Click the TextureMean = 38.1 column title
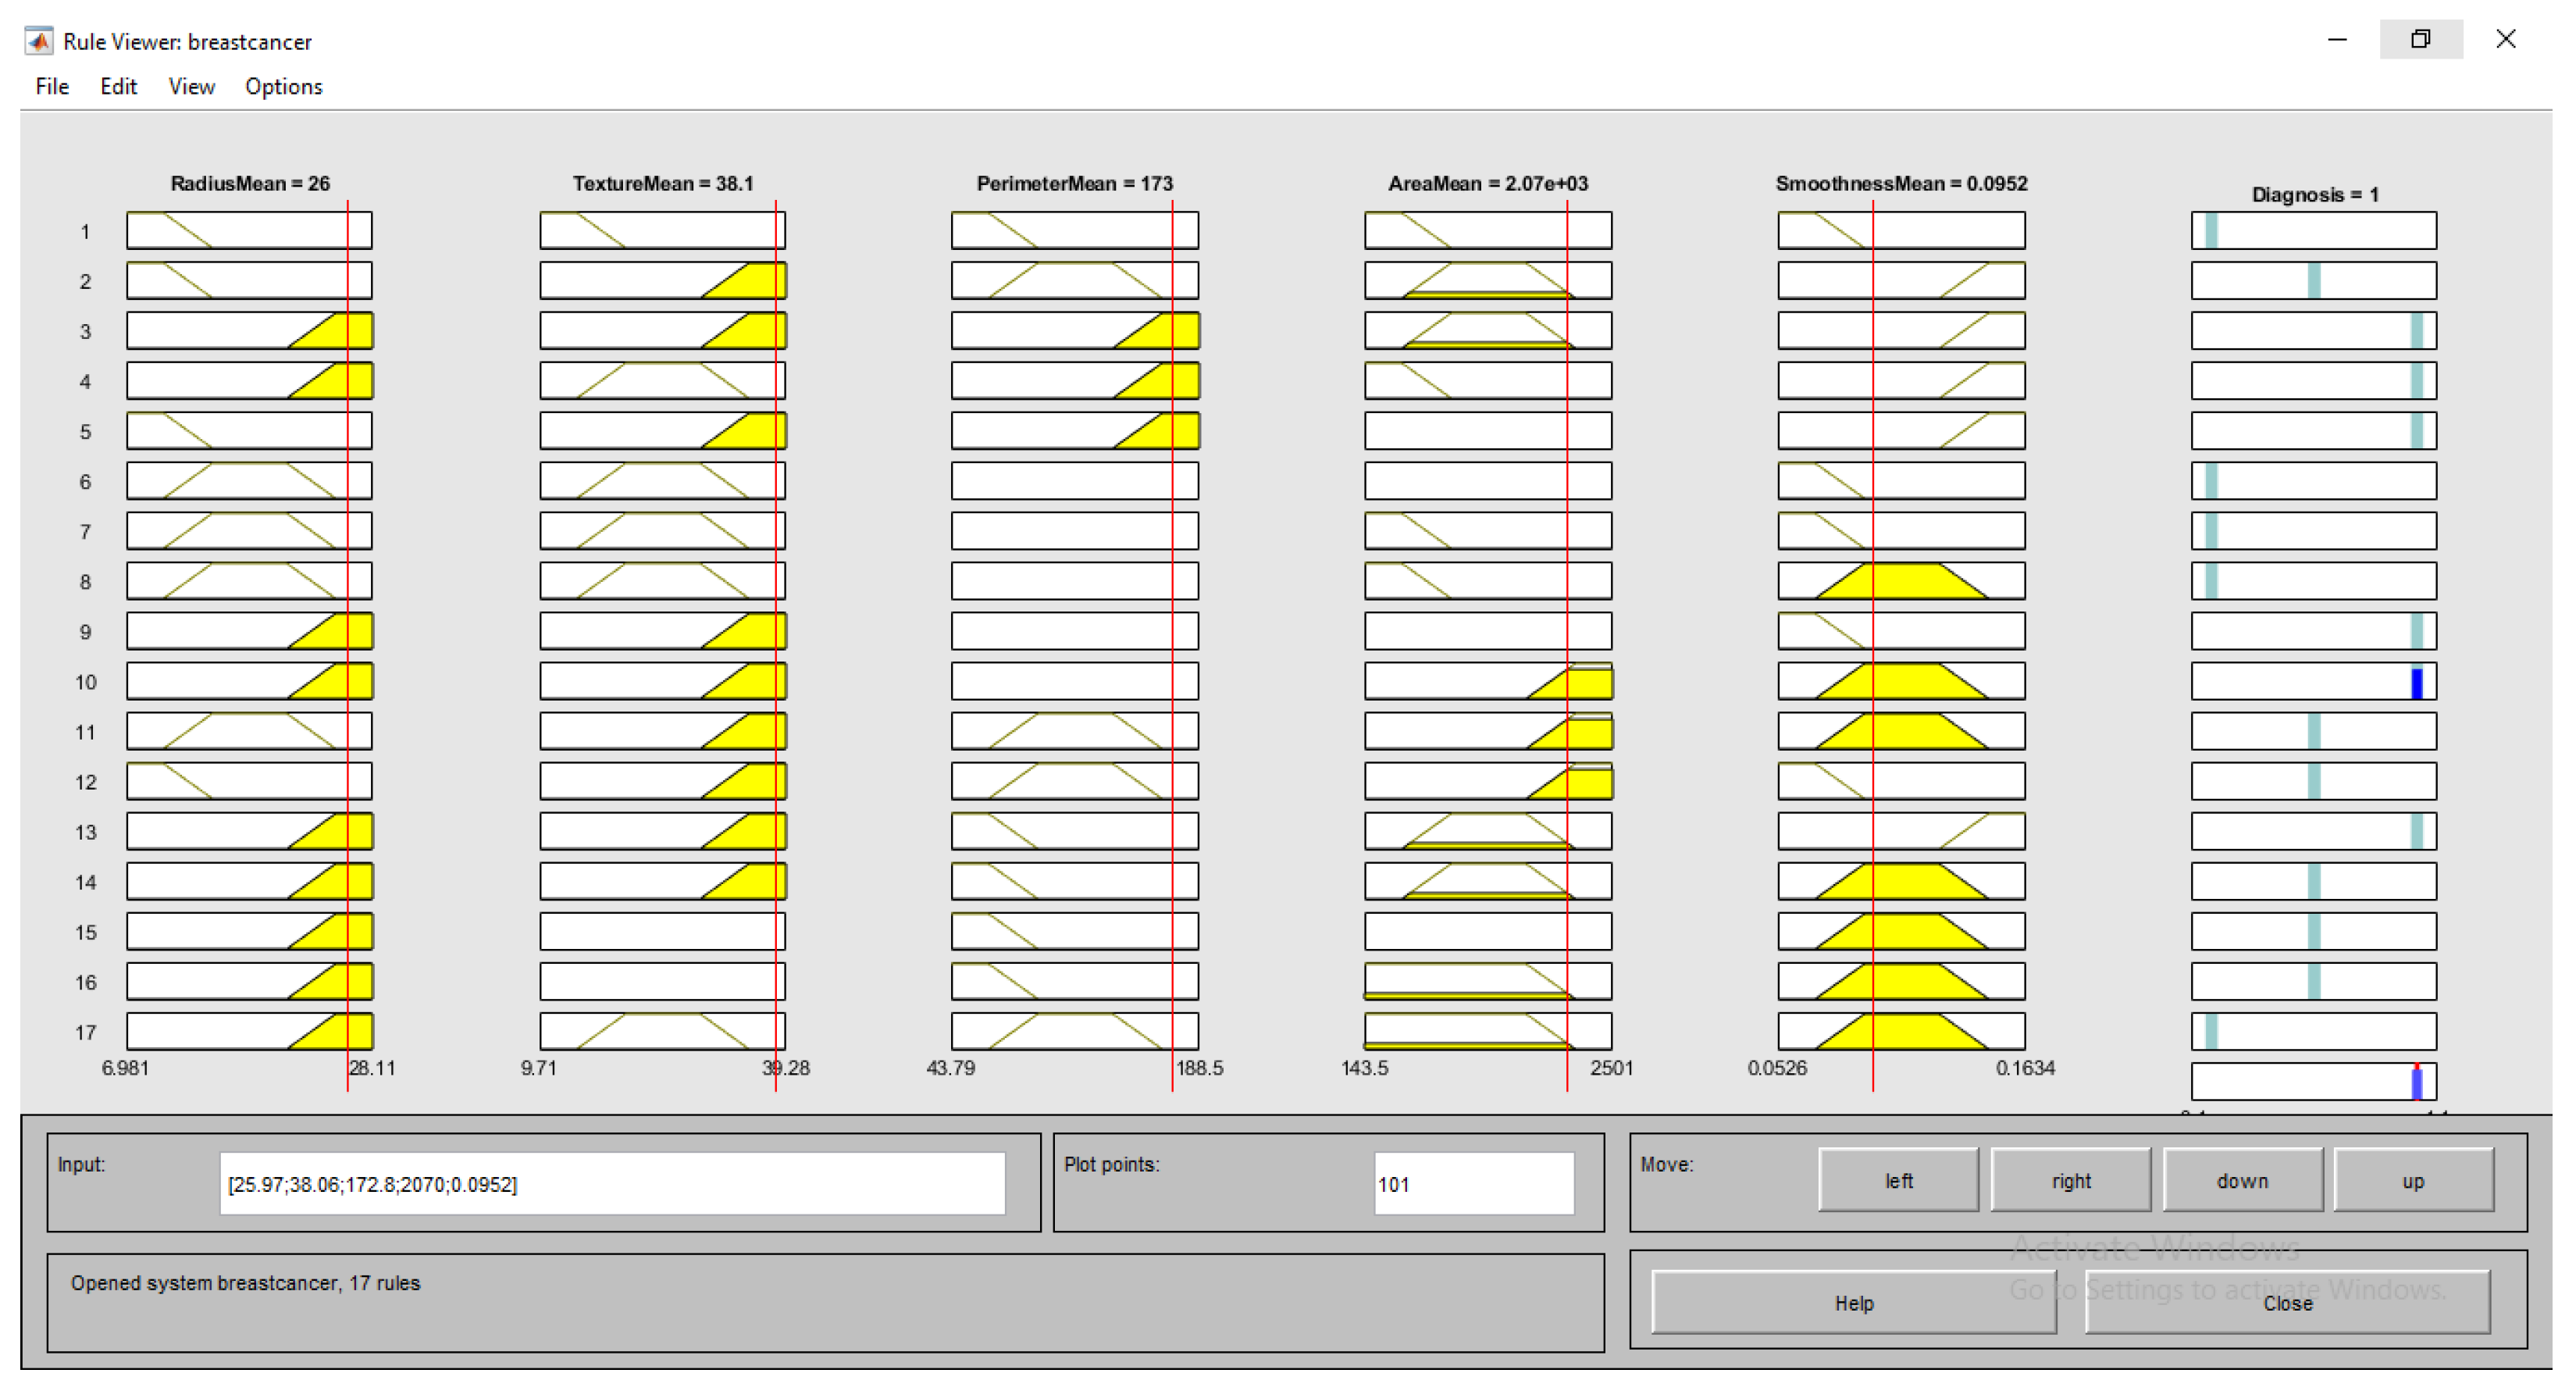This screenshot has width=2576, height=1391. [663, 184]
